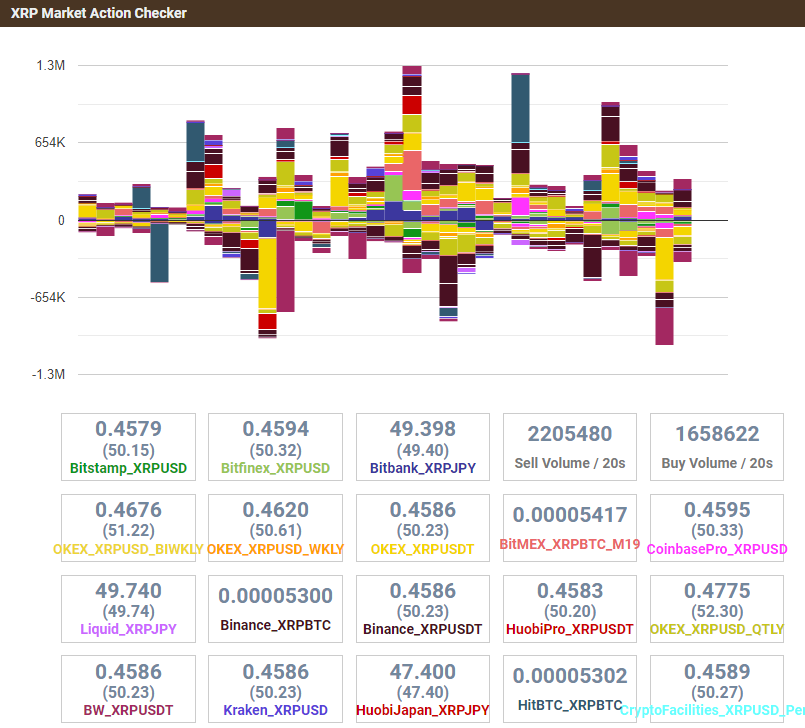Select the CoinbasePro_XRPUSD label
The width and height of the screenshot is (805, 728).
[x=717, y=549]
